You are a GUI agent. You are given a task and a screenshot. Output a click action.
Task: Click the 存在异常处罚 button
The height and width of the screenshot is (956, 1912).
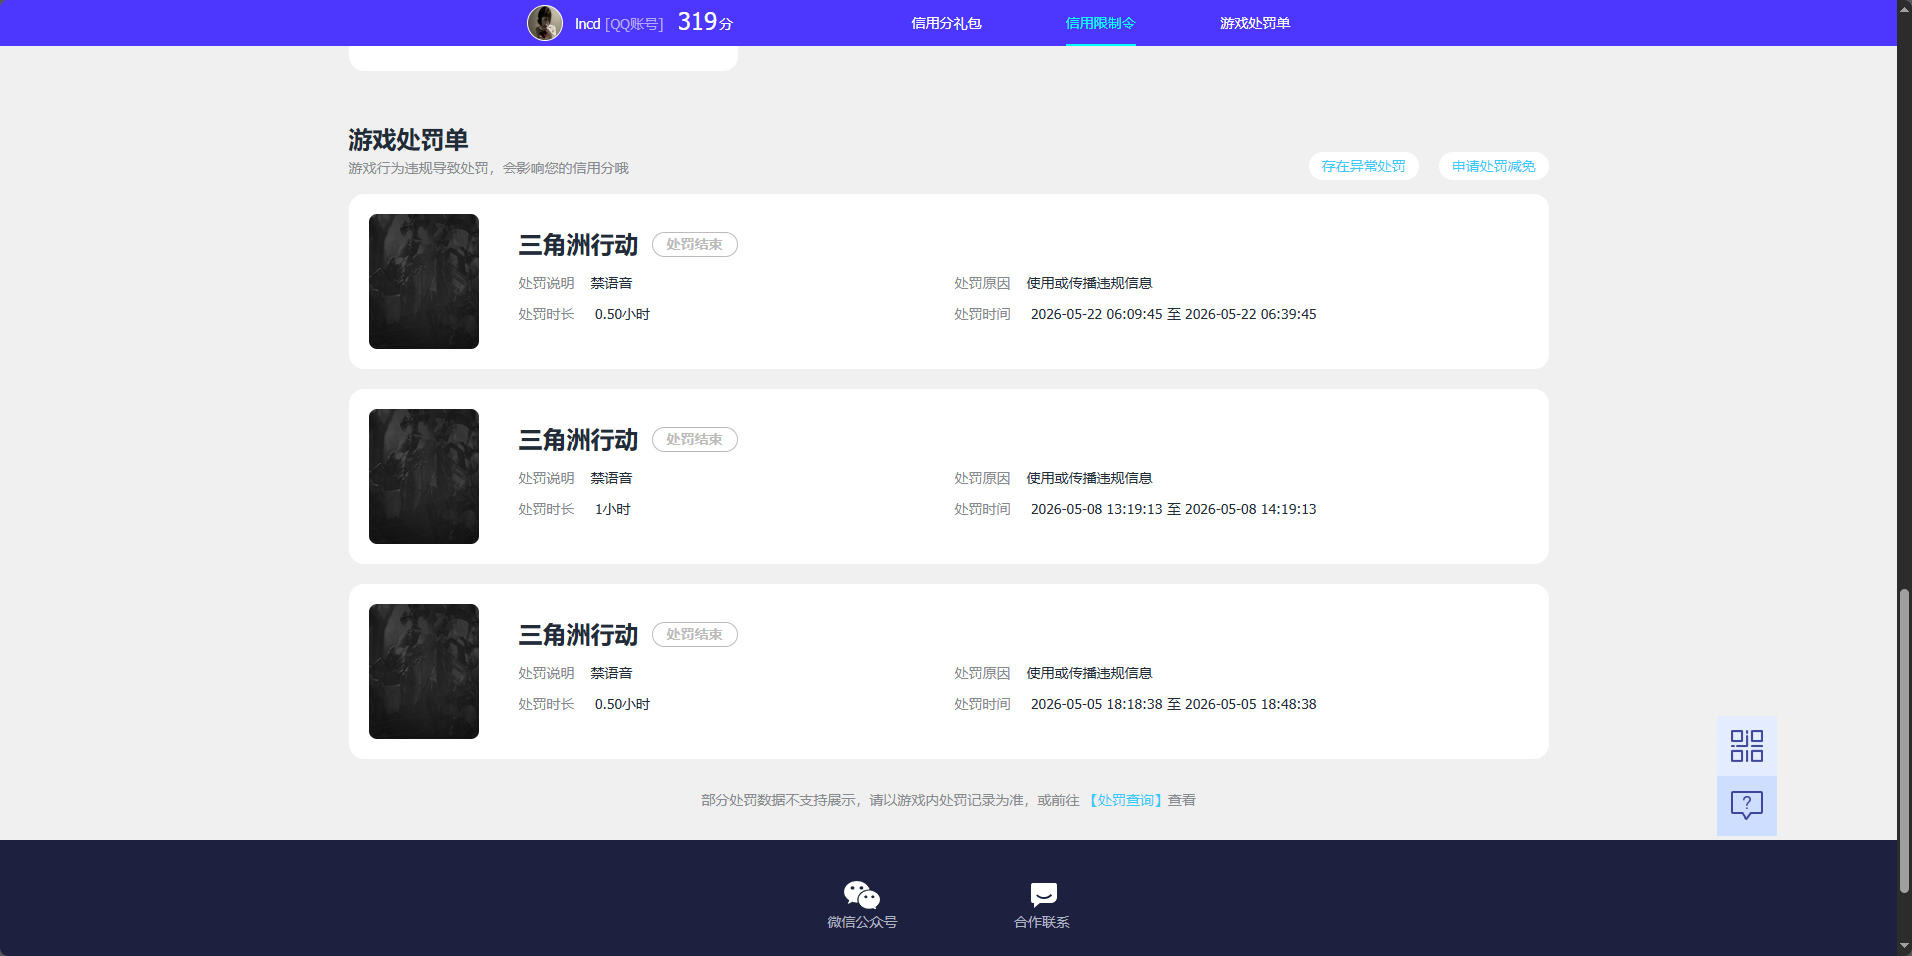(1363, 166)
